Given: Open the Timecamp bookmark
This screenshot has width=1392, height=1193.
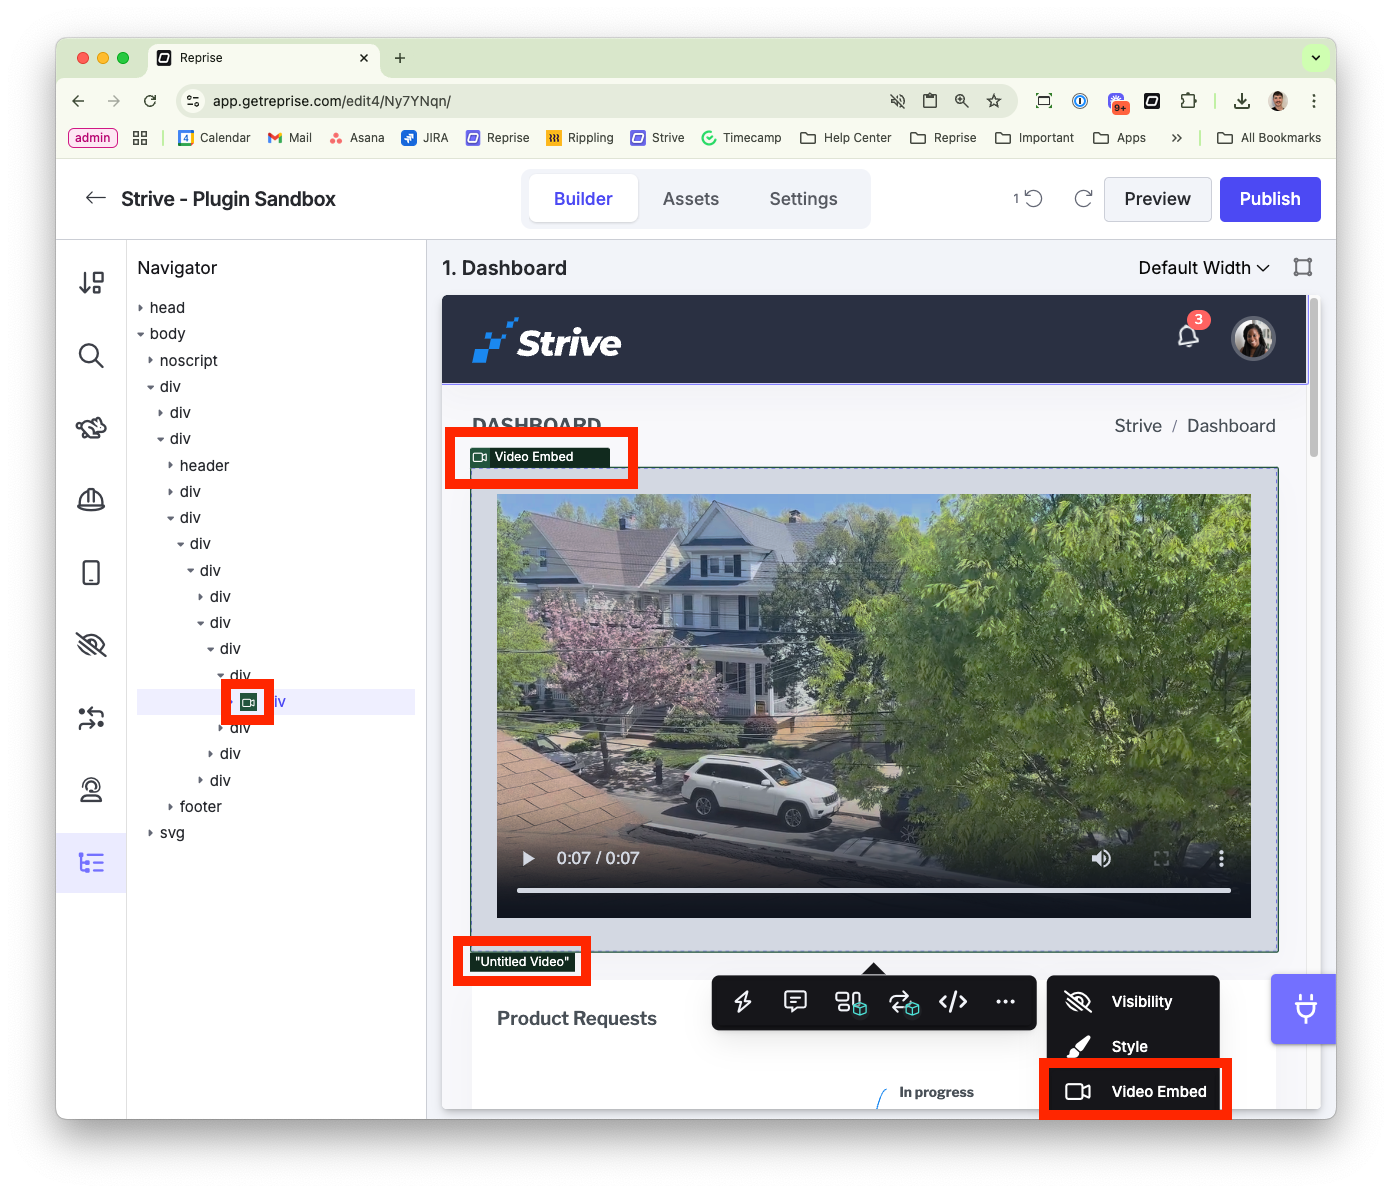Looking at the screenshot, I should coord(741,138).
